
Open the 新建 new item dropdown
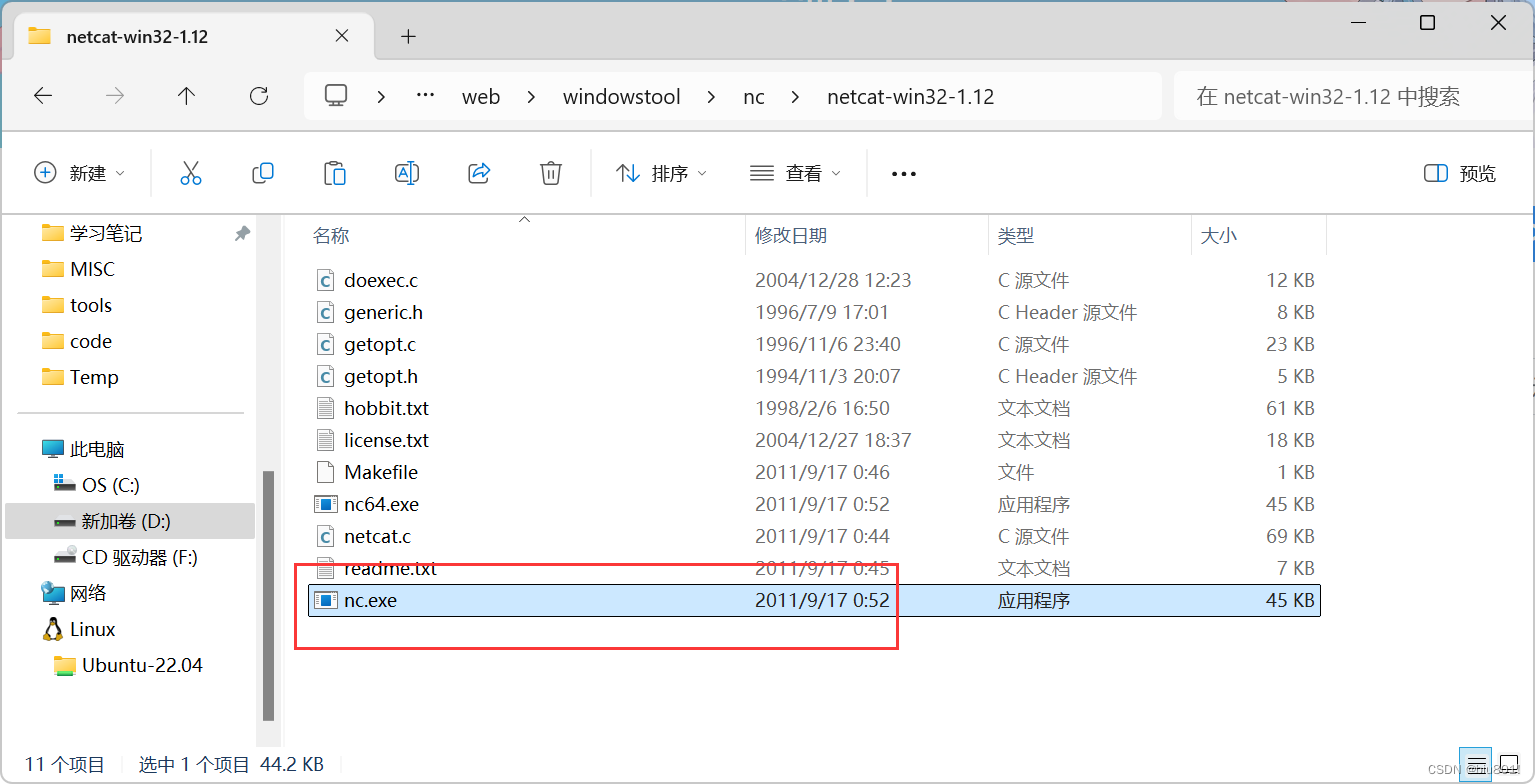(80, 173)
